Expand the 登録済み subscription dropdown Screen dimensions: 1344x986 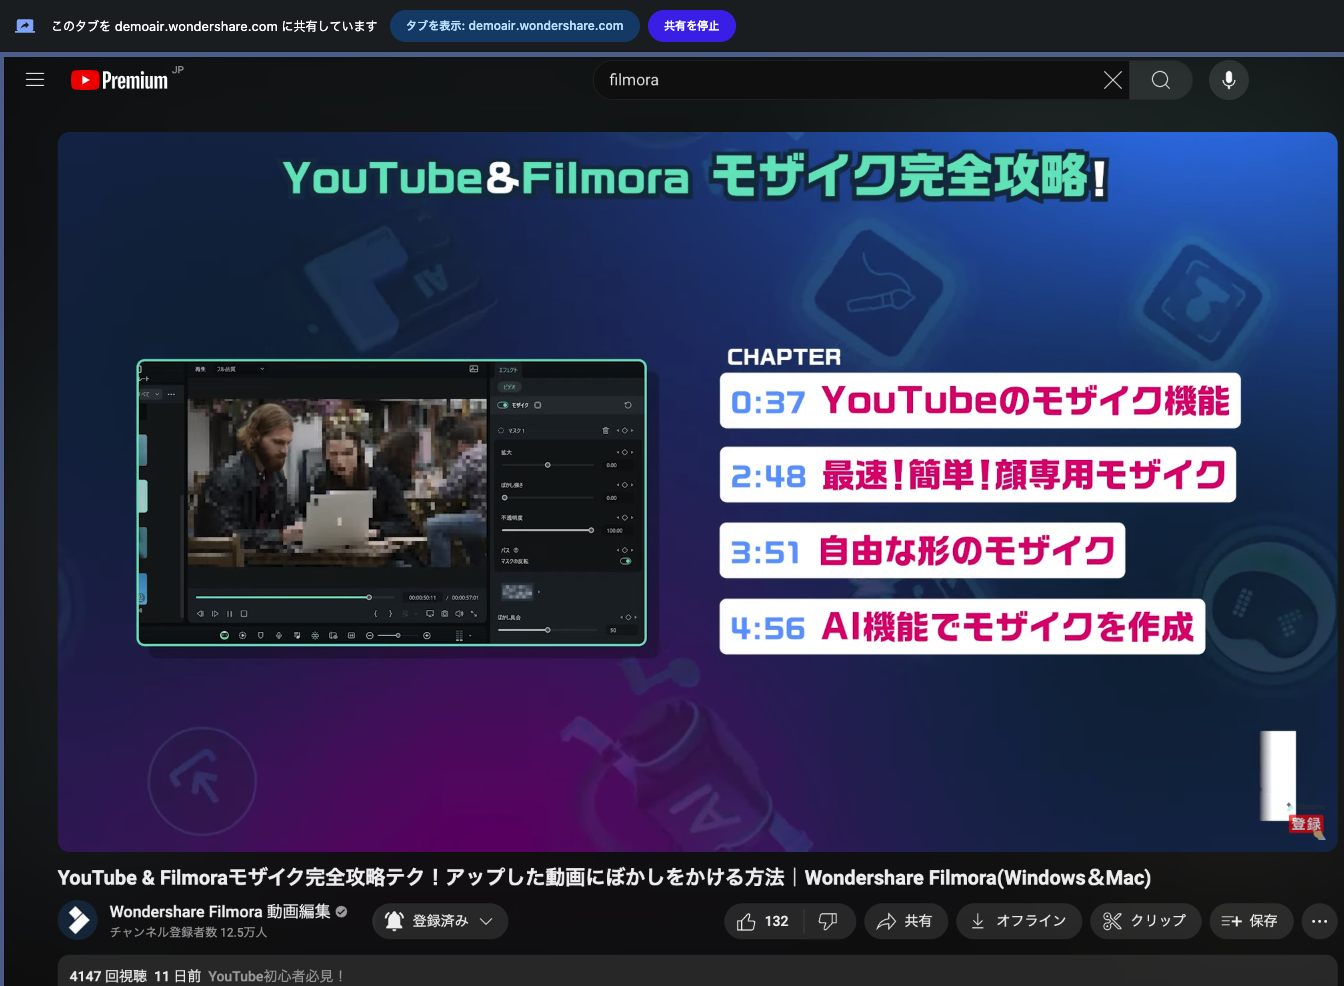point(440,921)
